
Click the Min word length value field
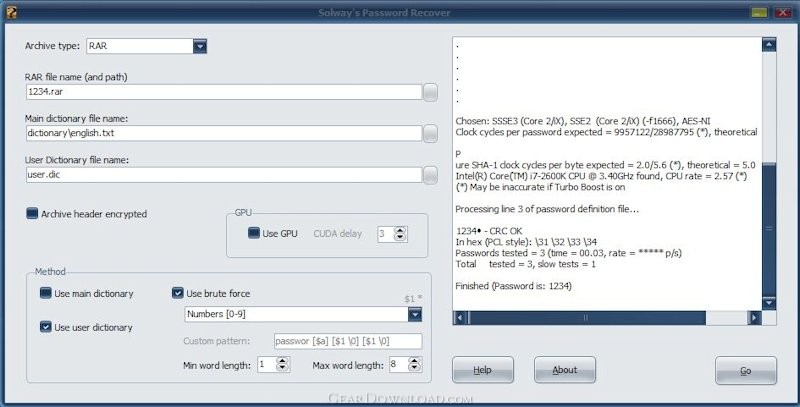click(x=267, y=365)
